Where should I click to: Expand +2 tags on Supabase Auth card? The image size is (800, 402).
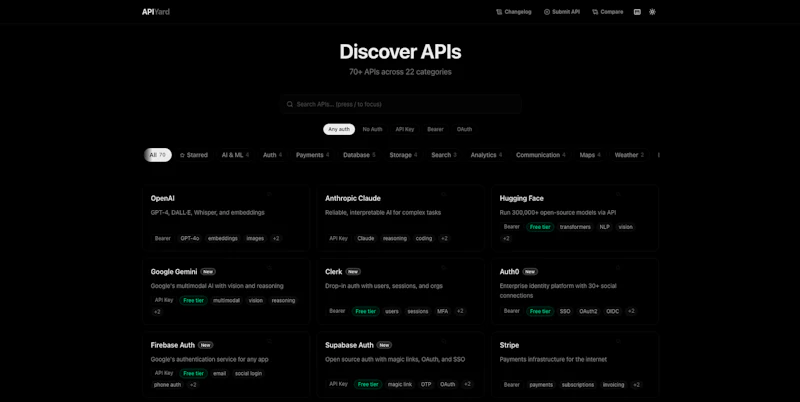[x=467, y=384]
